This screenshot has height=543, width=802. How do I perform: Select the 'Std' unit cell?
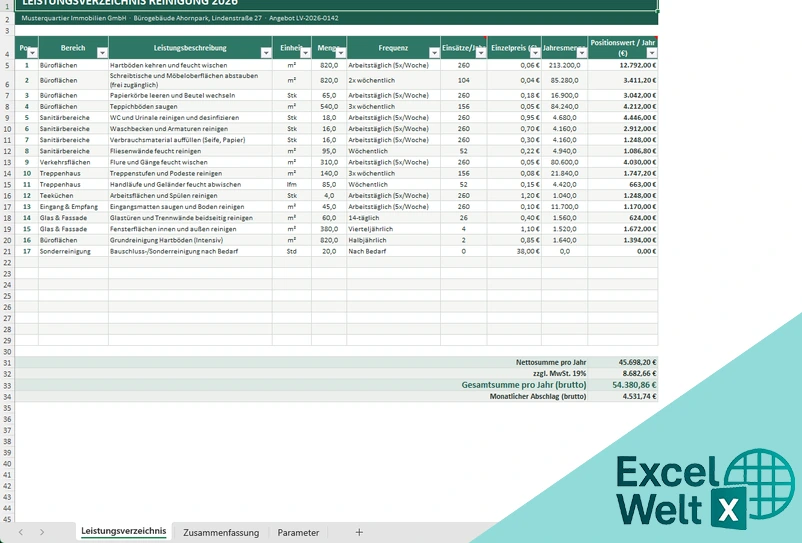tap(292, 252)
